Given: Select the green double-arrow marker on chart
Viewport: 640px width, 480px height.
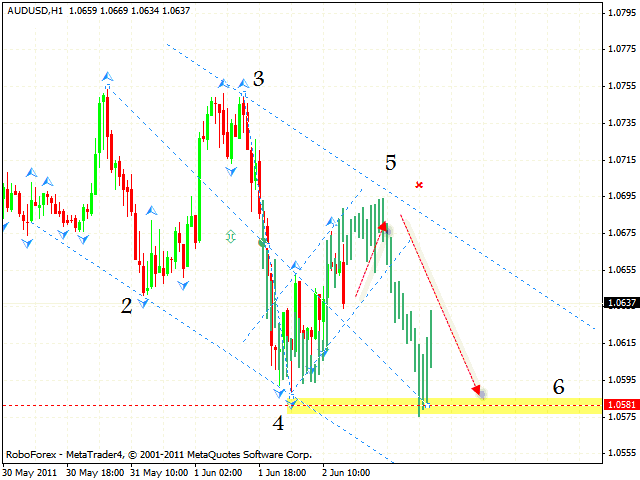Looking at the screenshot, I should click(231, 236).
